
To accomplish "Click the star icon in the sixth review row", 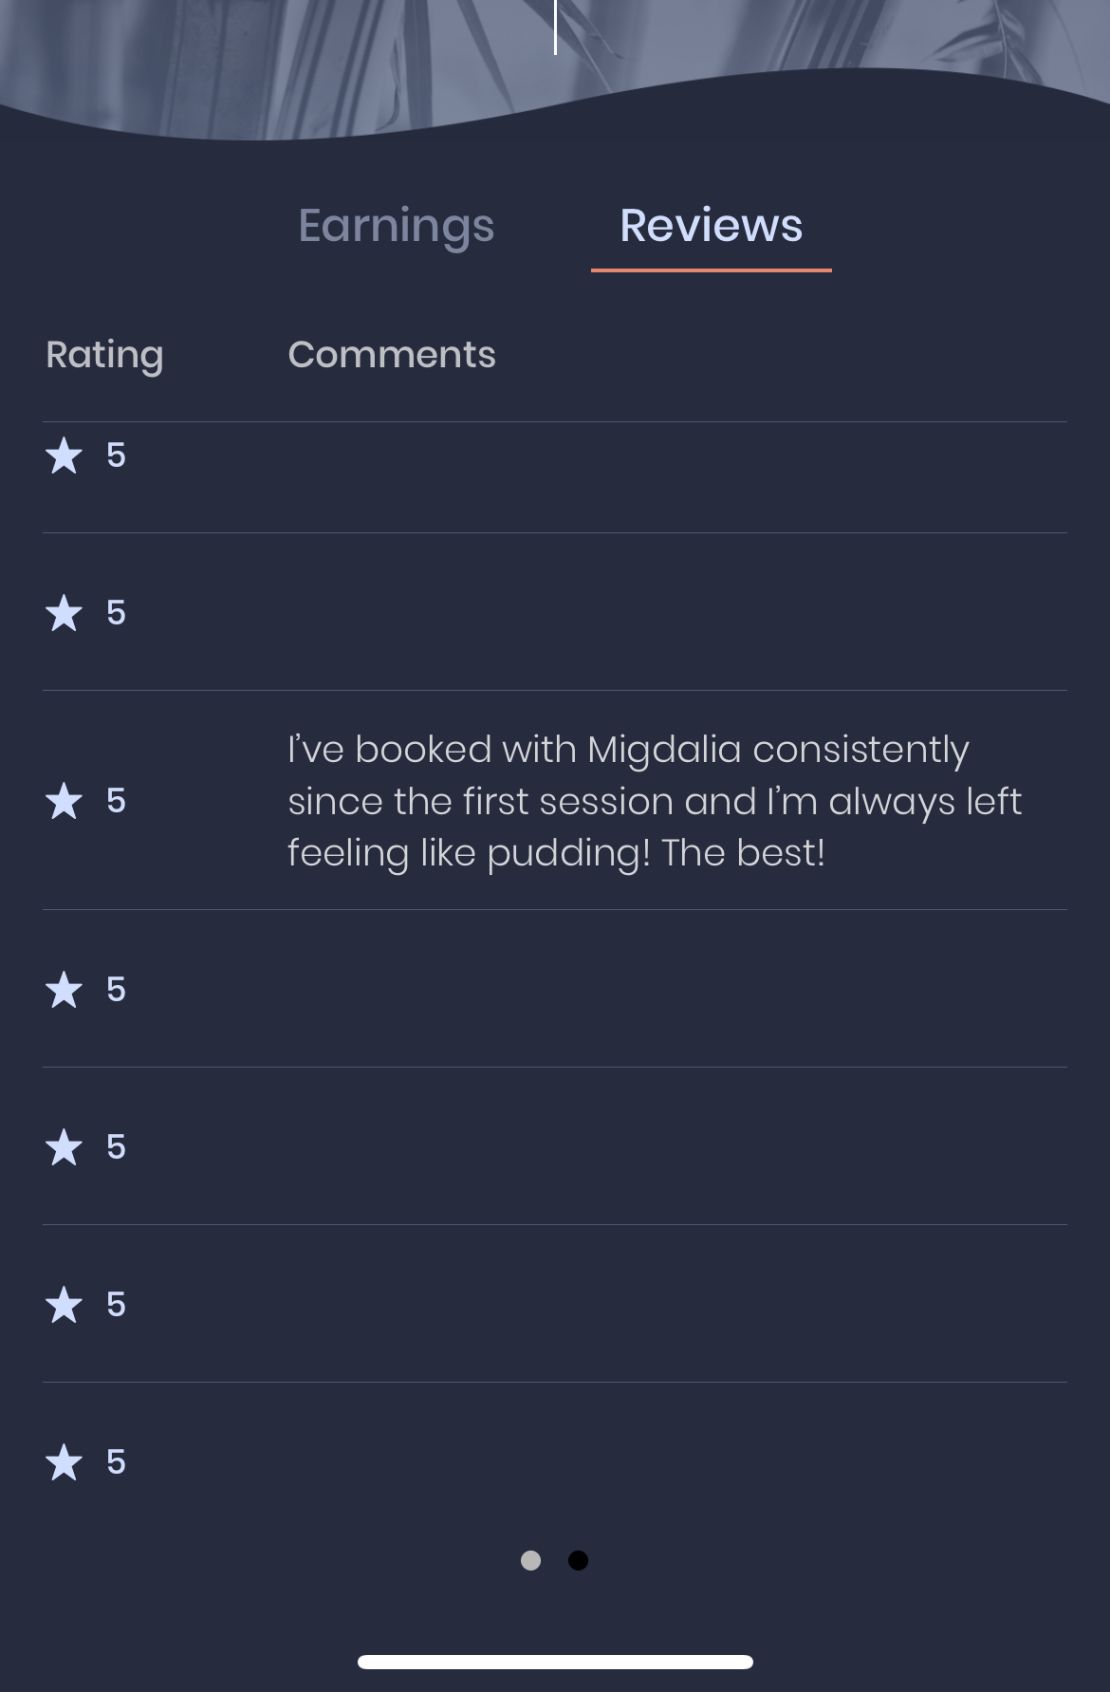I will tap(64, 1305).
